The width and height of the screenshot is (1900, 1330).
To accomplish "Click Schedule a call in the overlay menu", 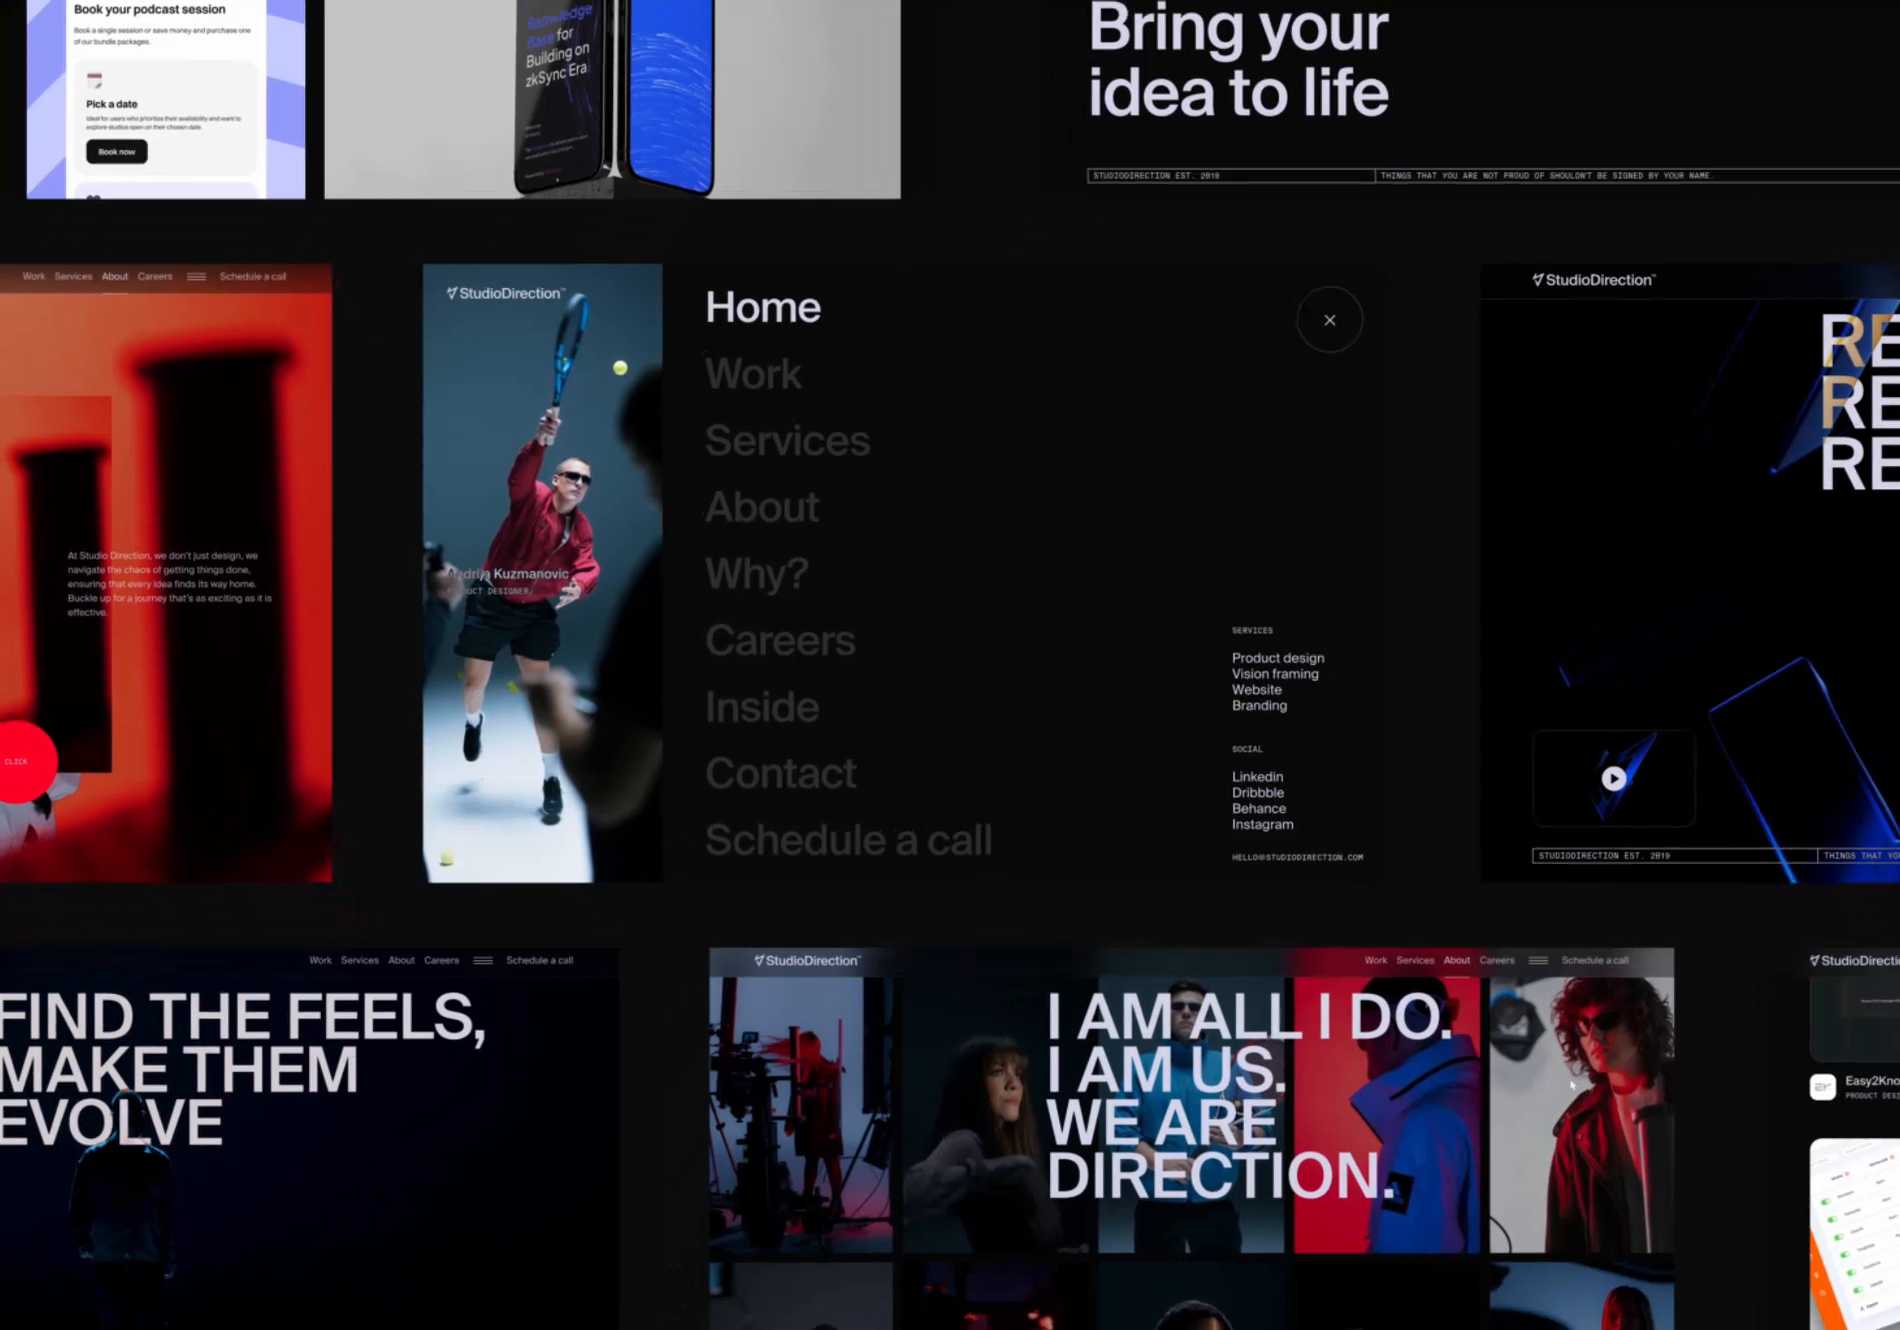I will [x=848, y=840].
